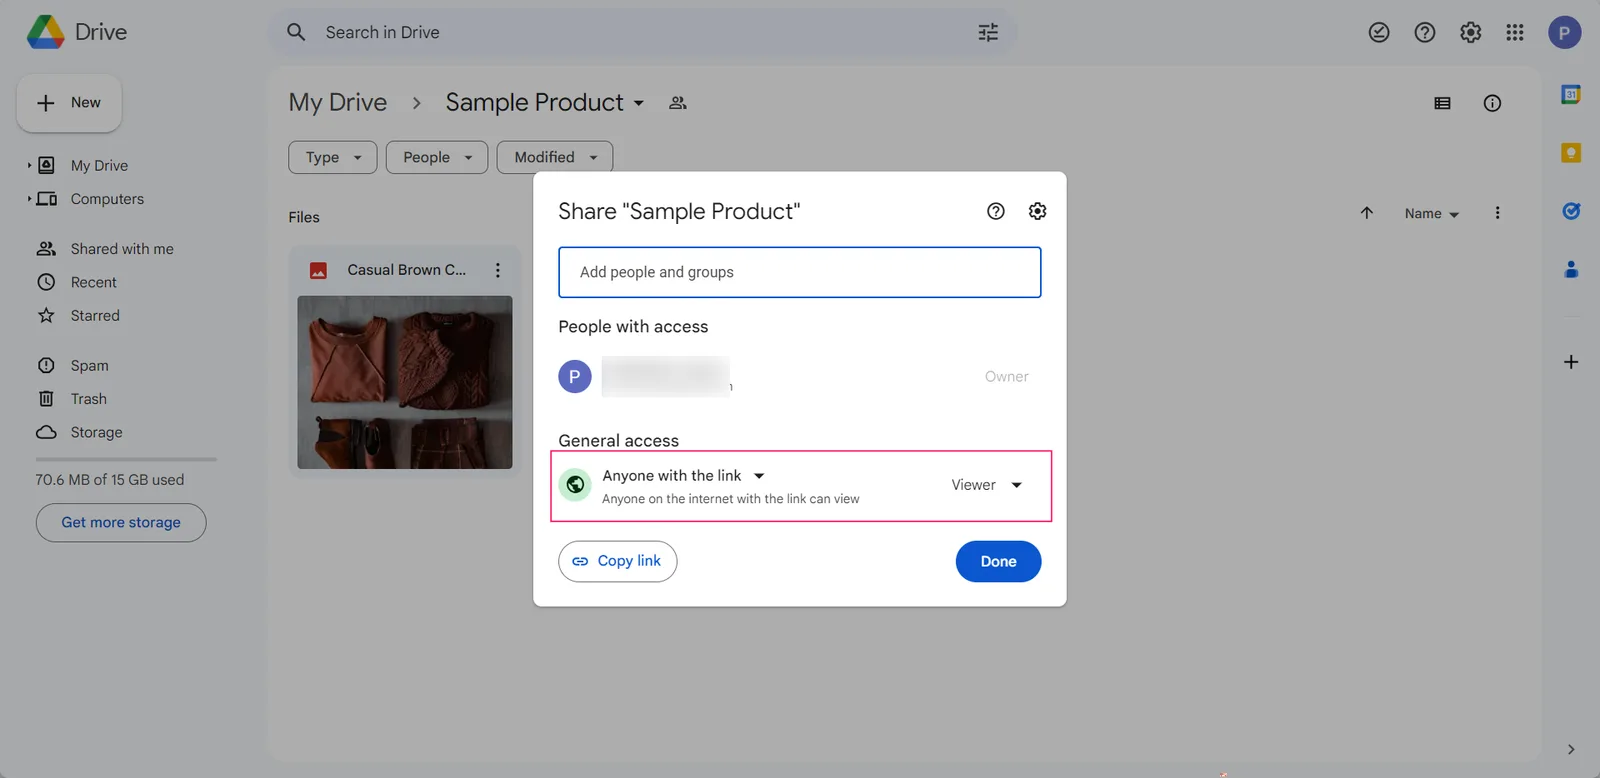Switch to list layout view
This screenshot has height=778, width=1600.
[1442, 103]
